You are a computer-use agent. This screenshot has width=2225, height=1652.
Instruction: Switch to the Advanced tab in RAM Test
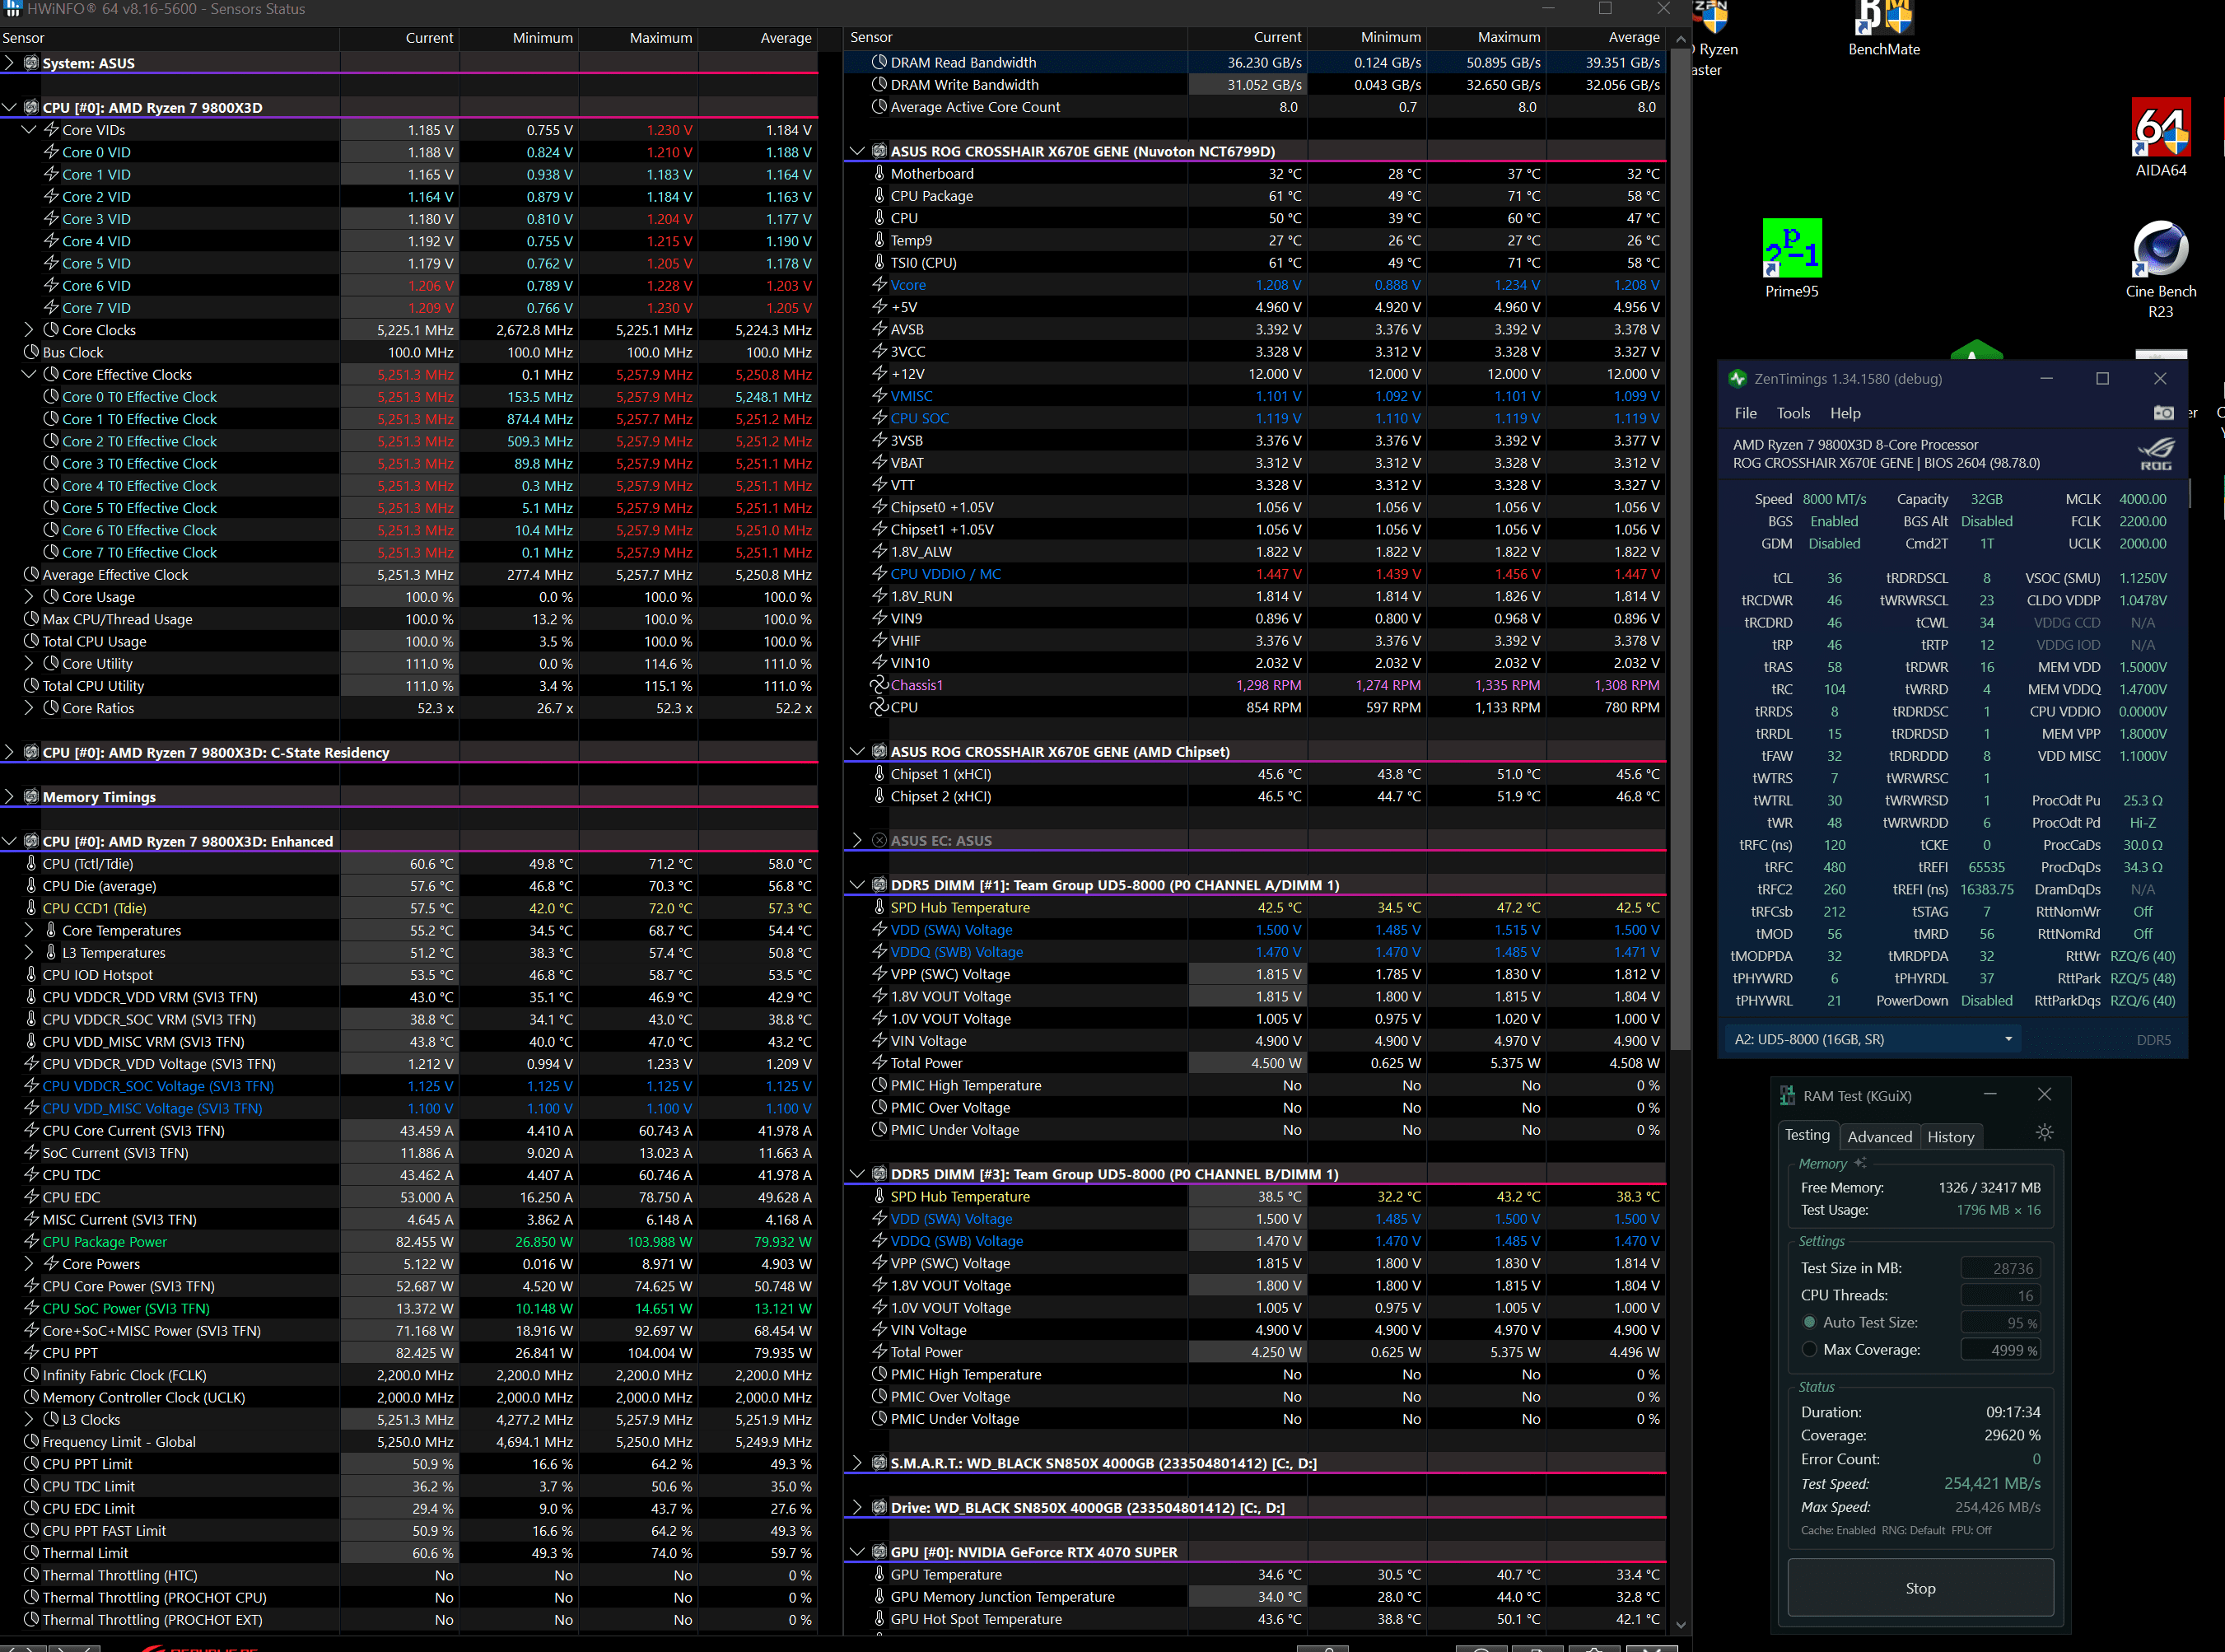pos(1878,1136)
